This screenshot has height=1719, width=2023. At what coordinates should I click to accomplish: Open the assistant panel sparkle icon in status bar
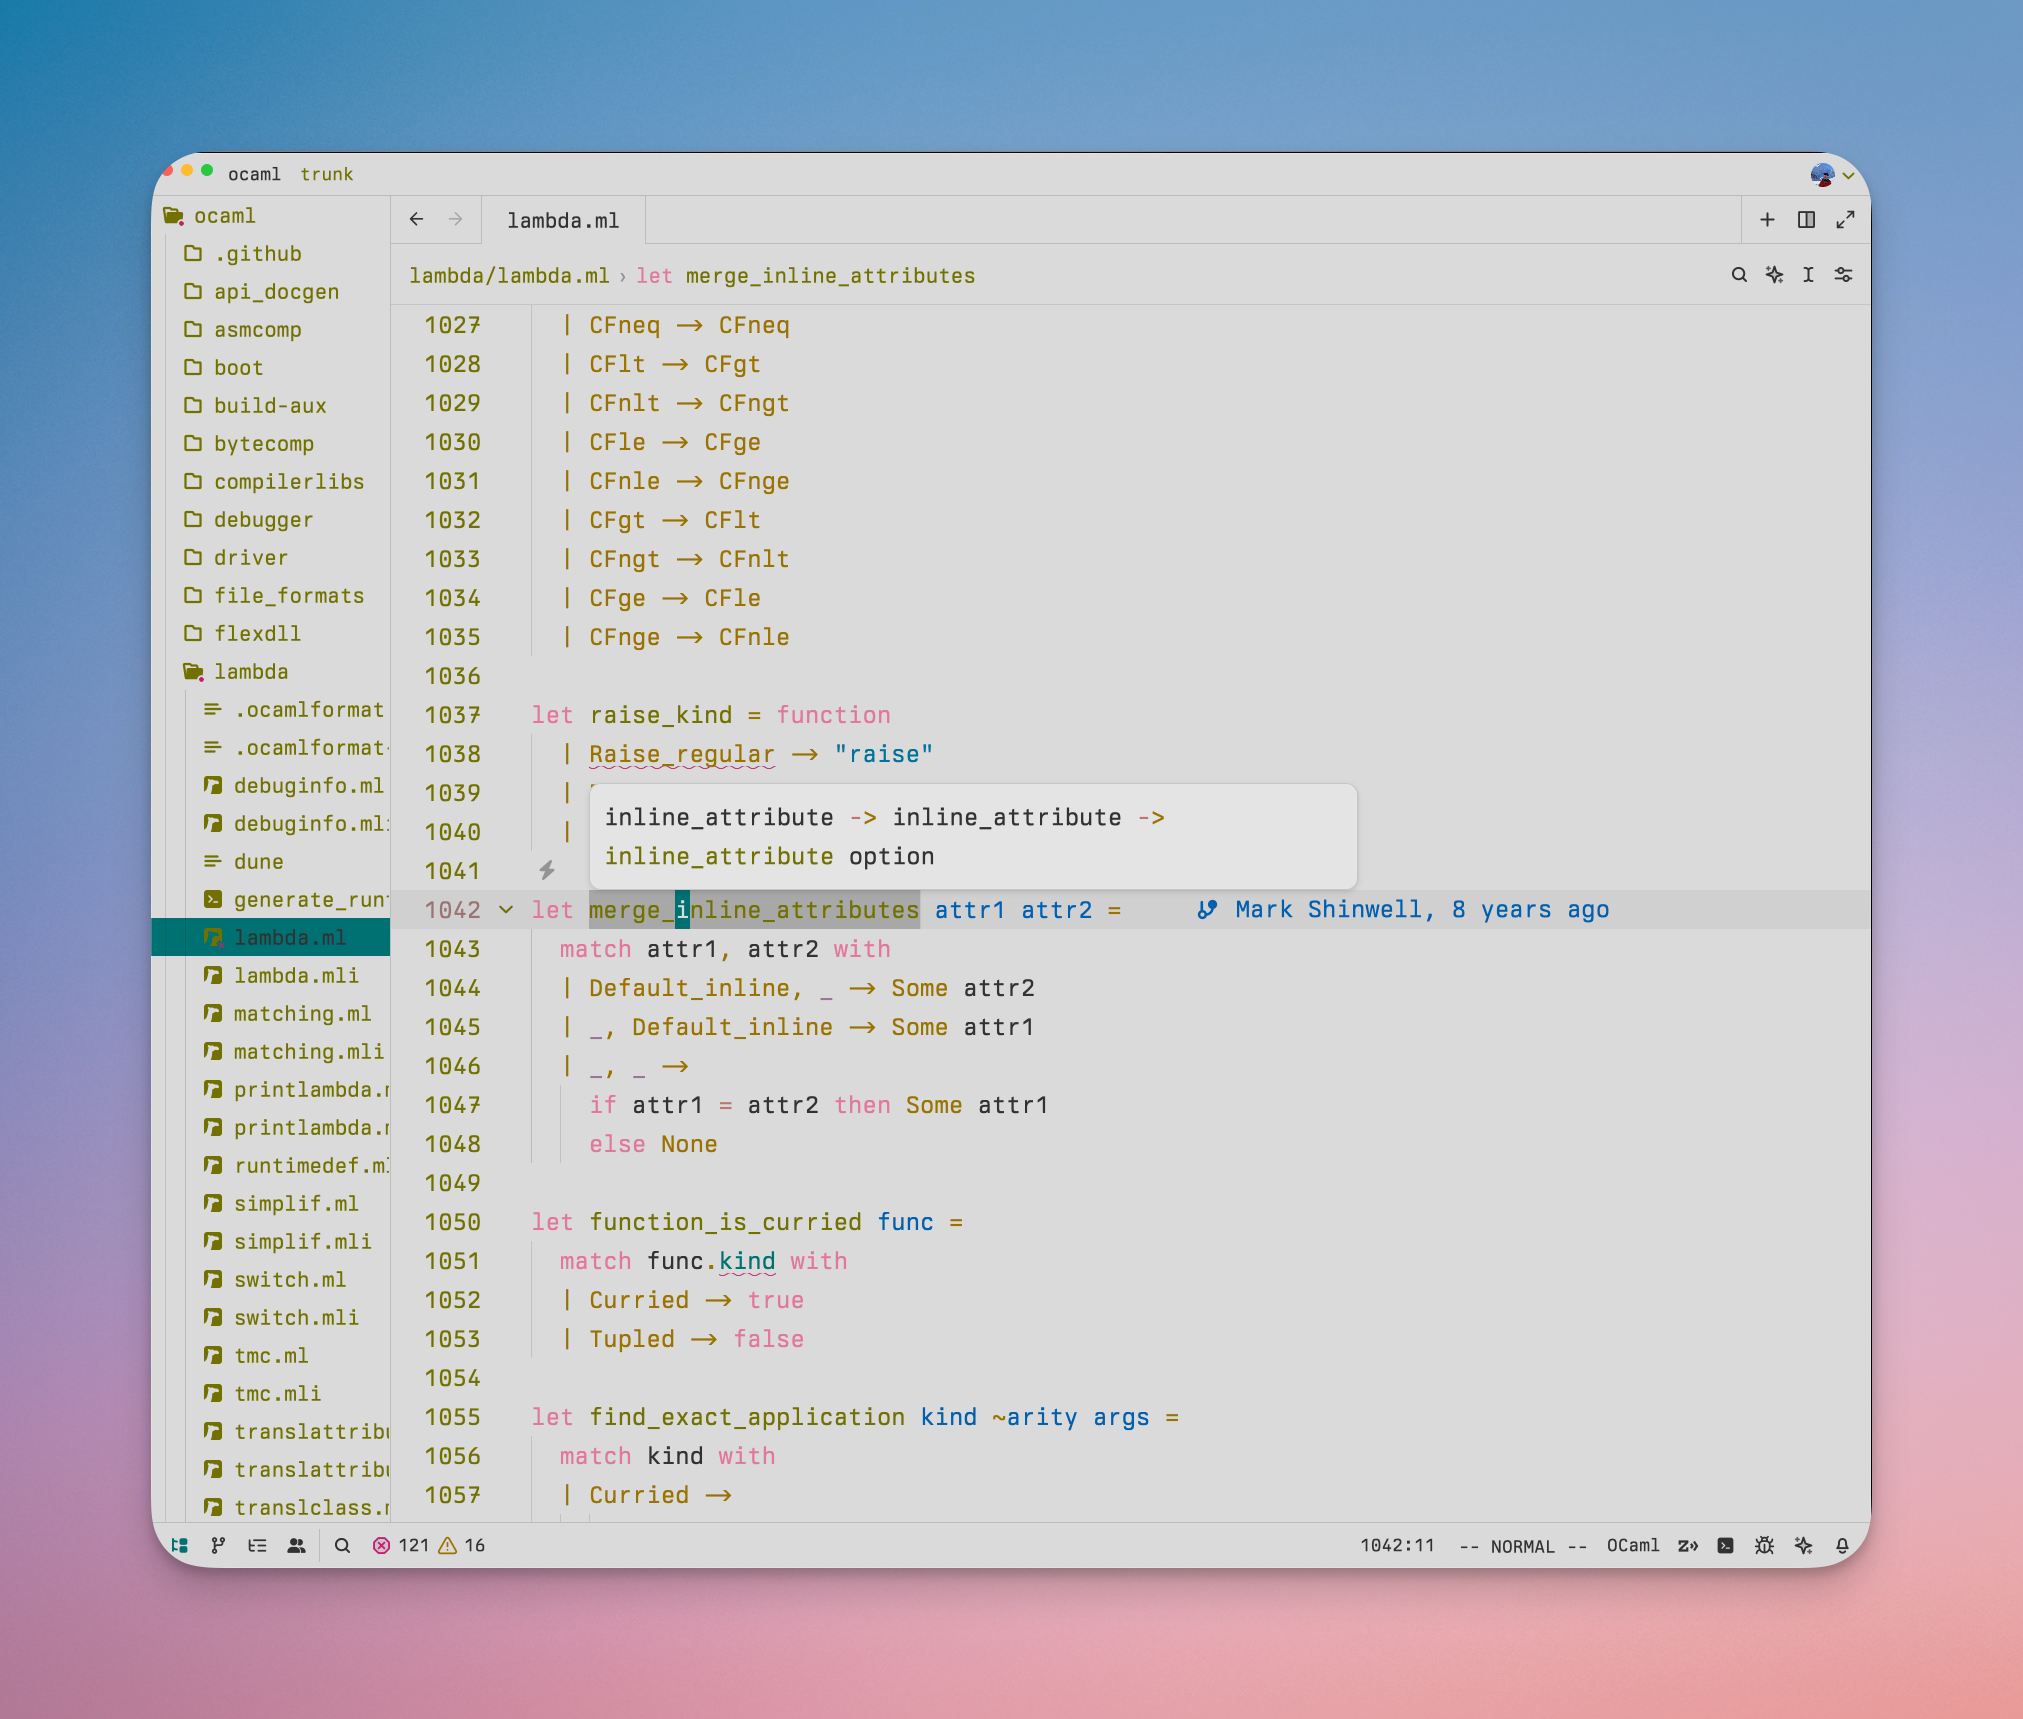click(1803, 1545)
